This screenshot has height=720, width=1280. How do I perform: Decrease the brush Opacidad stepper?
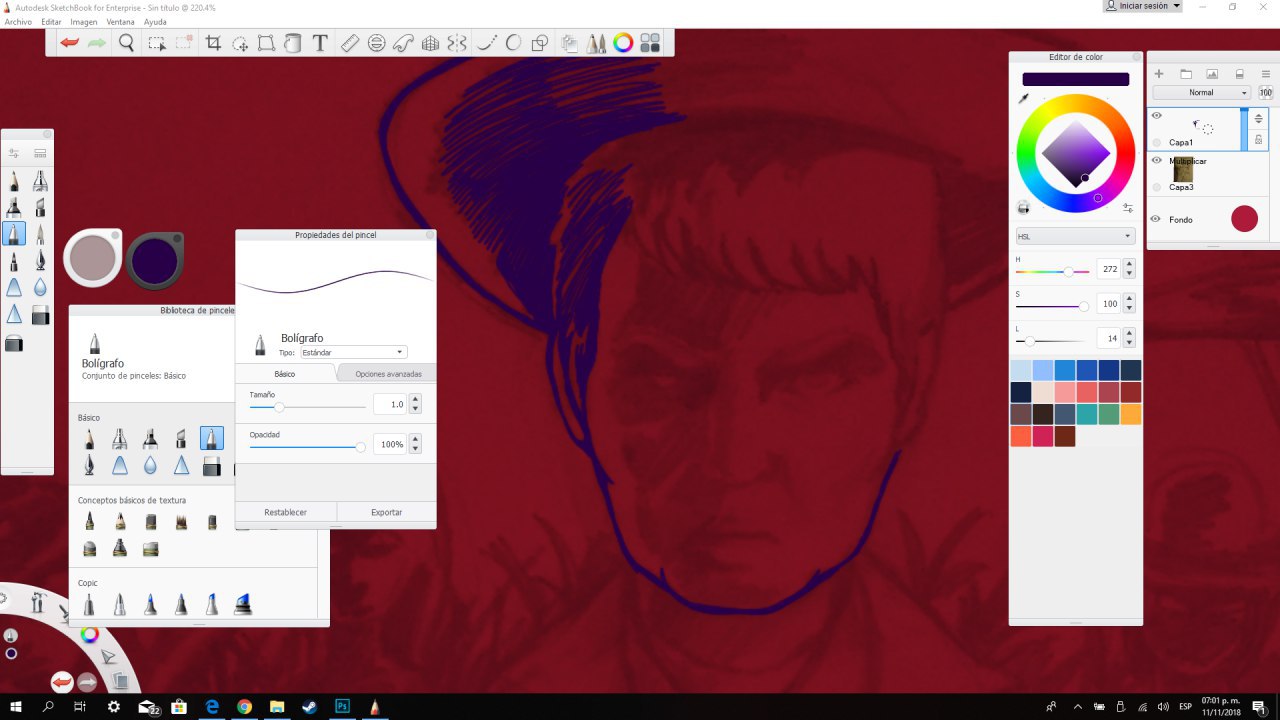click(415, 449)
